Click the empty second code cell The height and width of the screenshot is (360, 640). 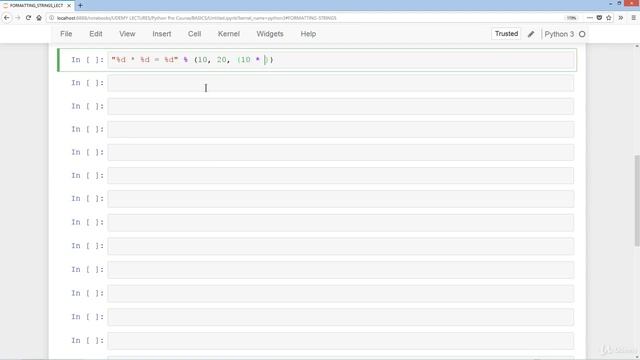coord(341,83)
